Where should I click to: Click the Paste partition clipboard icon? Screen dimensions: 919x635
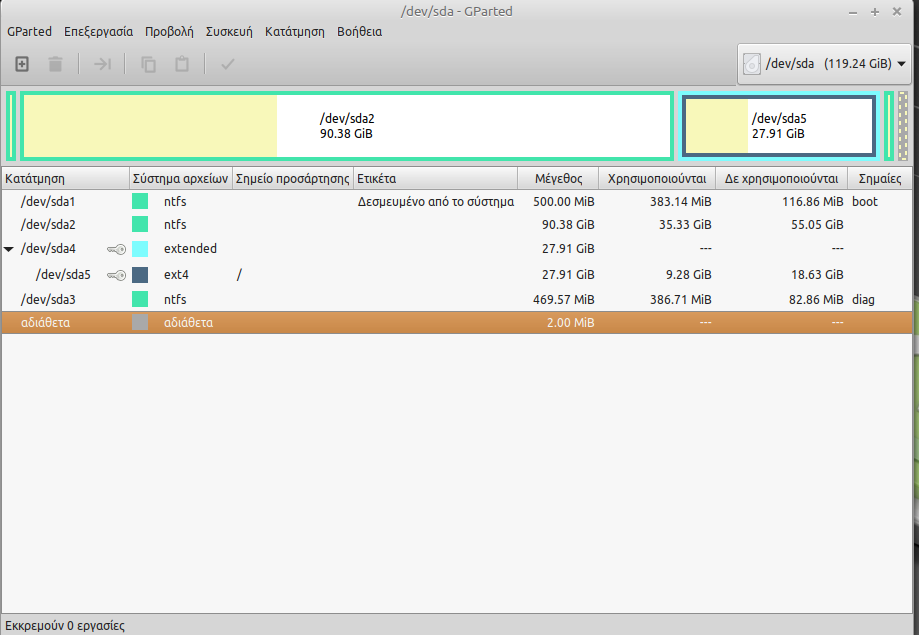(x=182, y=64)
